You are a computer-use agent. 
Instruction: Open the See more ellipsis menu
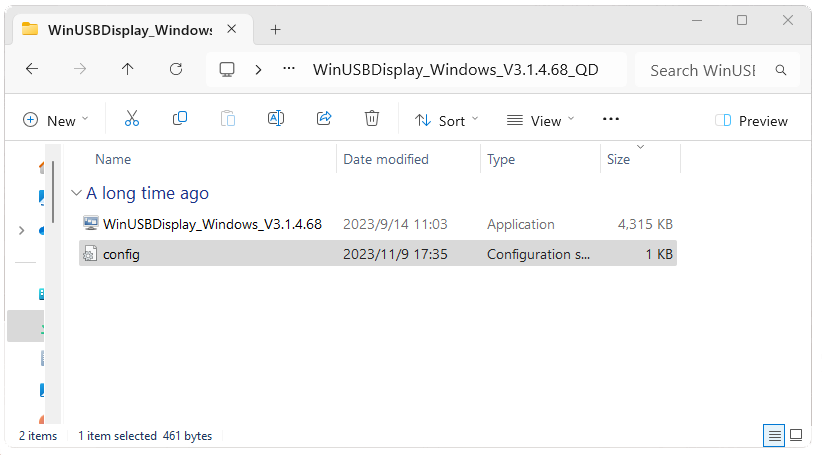click(x=611, y=120)
